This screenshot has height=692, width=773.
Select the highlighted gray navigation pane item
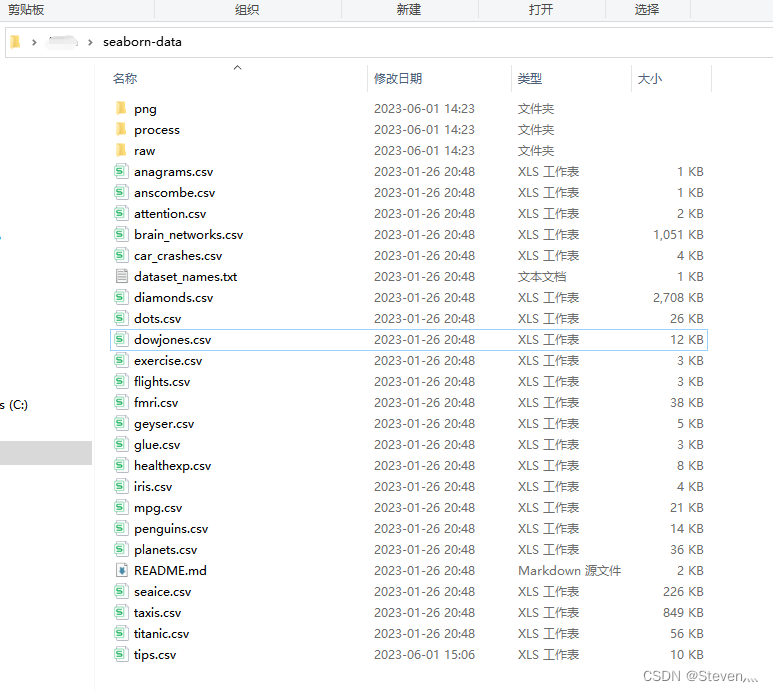tap(46, 452)
